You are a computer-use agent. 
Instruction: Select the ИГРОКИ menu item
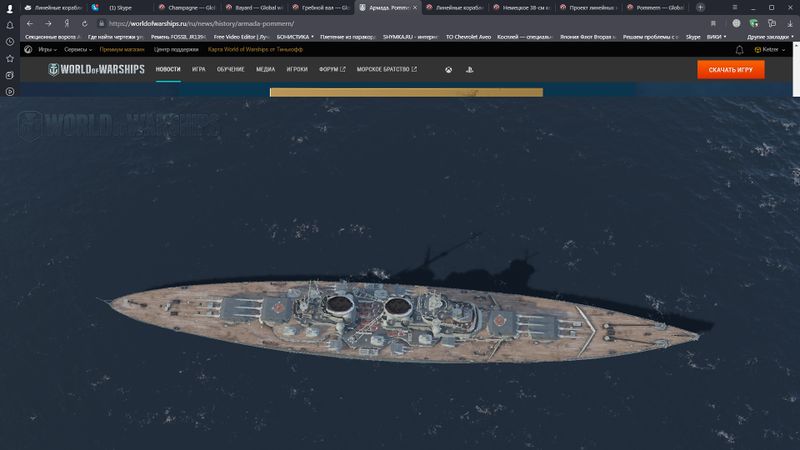[x=297, y=69]
